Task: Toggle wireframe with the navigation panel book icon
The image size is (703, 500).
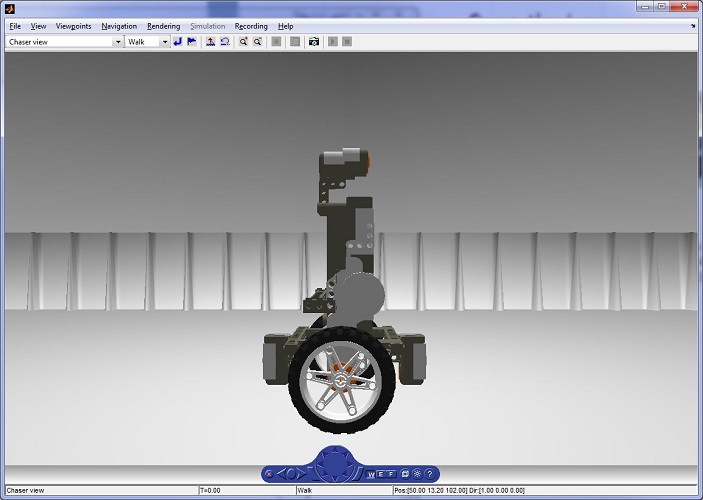Action: point(405,473)
